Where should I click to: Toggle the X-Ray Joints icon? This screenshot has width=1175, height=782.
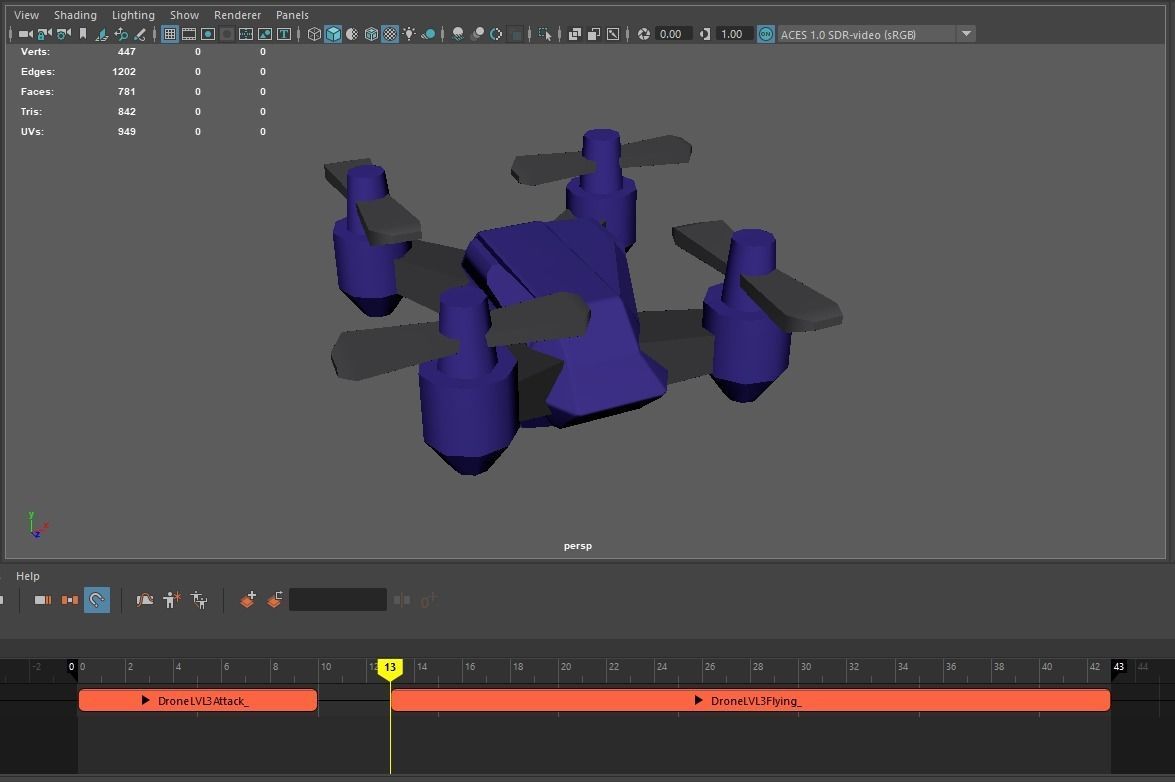pos(613,34)
